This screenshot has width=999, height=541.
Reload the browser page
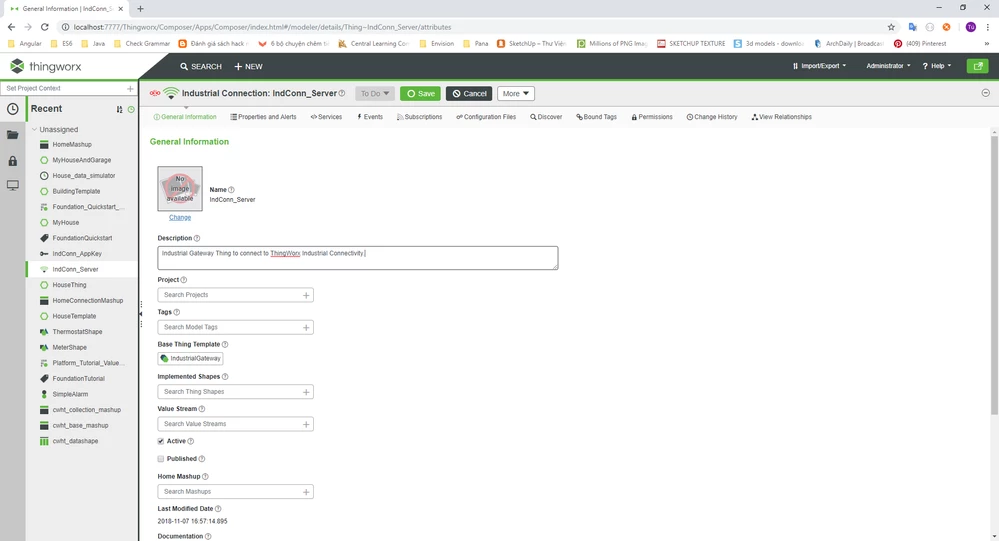pyautogui.click(x=45, y=27)
